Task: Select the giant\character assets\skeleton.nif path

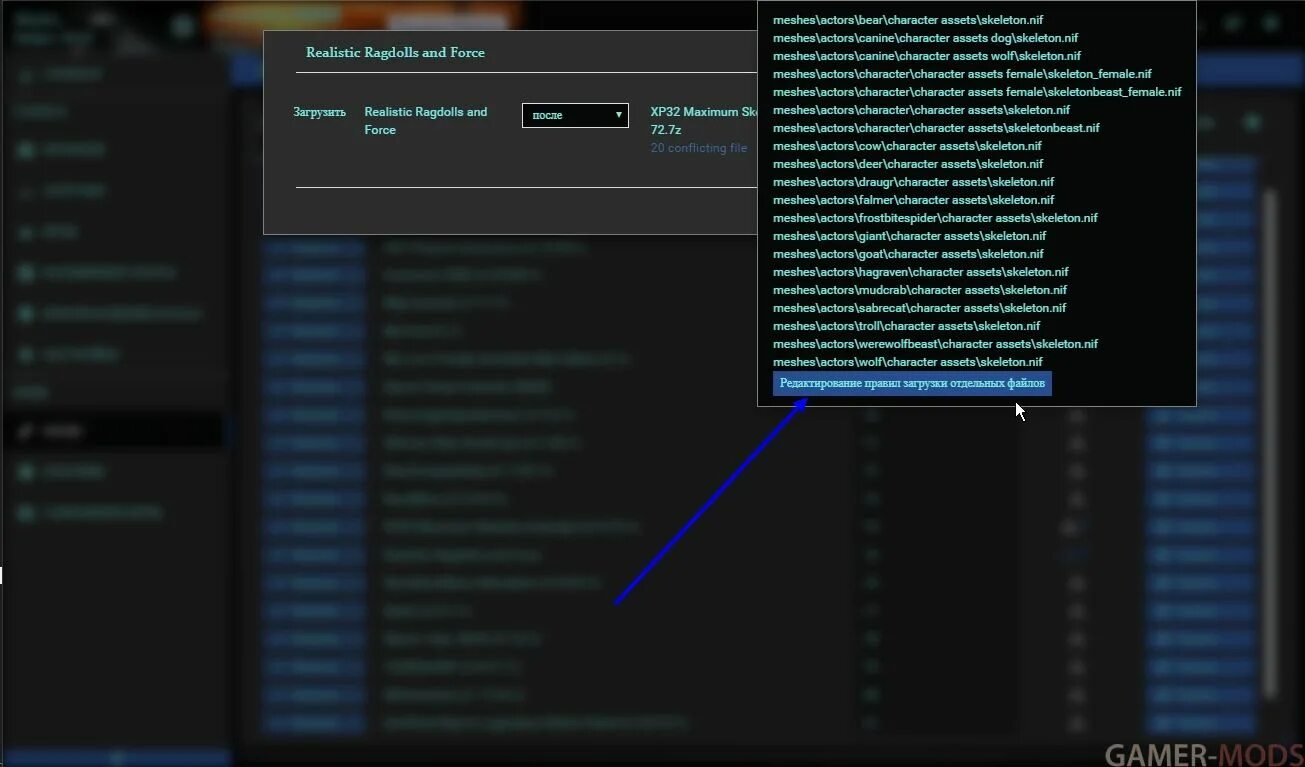Action: tap(909, 236)
